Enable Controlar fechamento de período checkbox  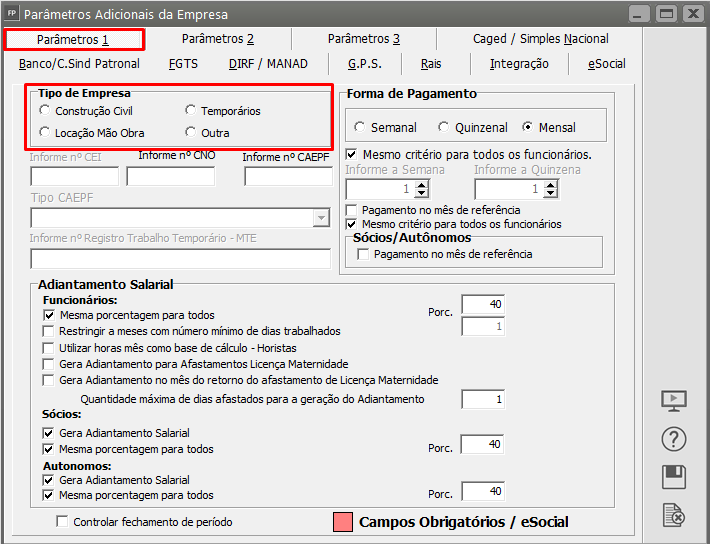point(62,522)
